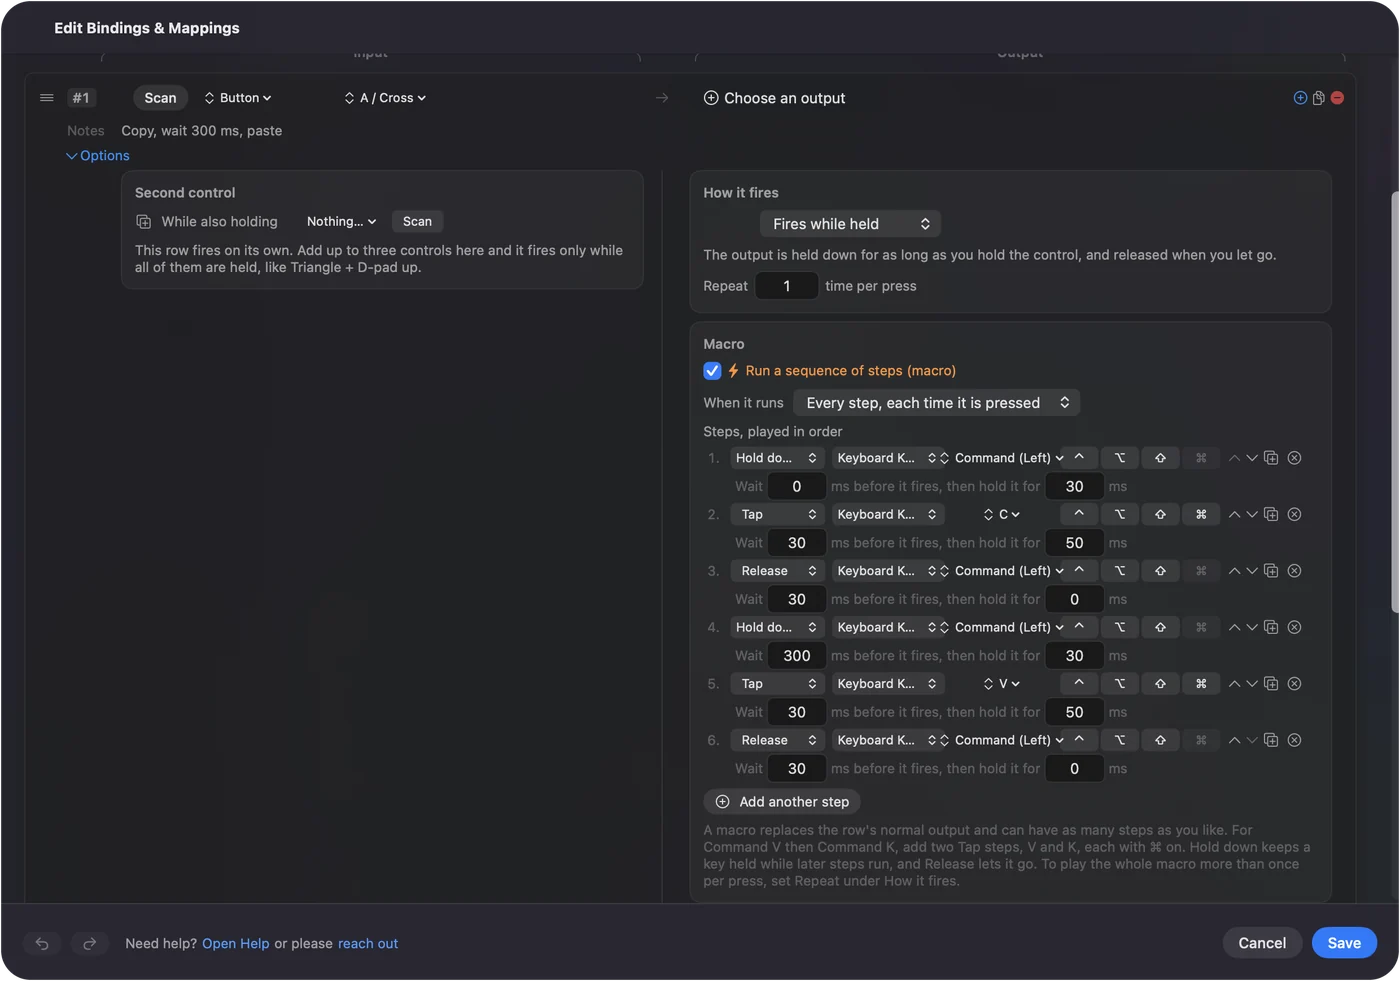1400x981 pixels.
Task: Toggle the Command modifier on step 2
Action: coord(1201,514)
